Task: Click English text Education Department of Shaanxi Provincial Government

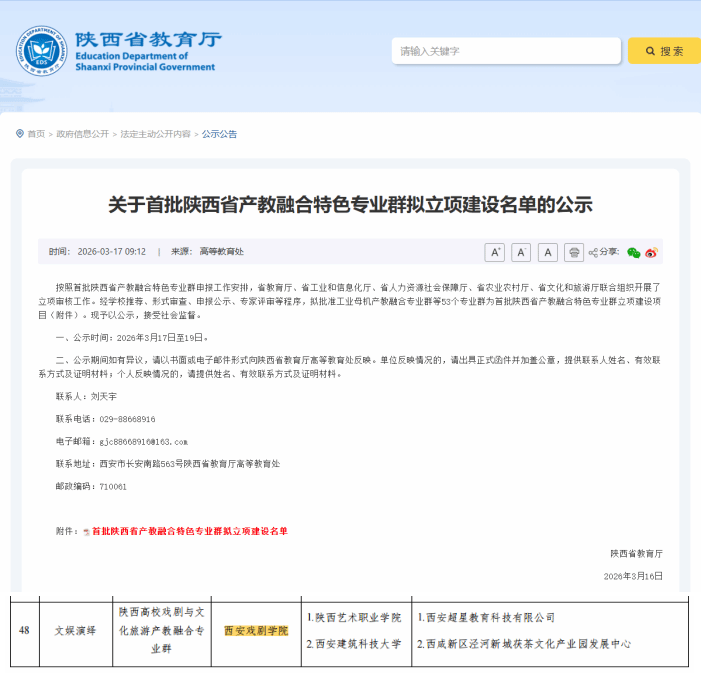Action: click(145, 61)
